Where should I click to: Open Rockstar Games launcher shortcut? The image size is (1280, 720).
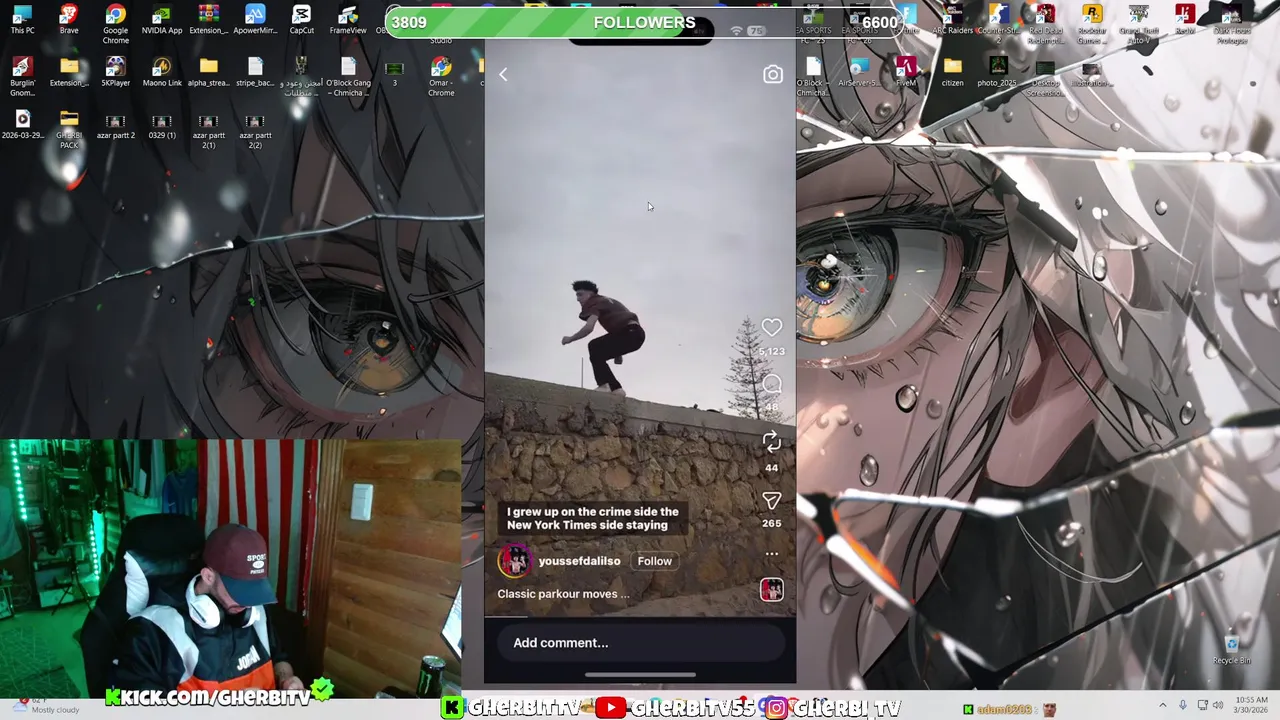point(1092,24)
